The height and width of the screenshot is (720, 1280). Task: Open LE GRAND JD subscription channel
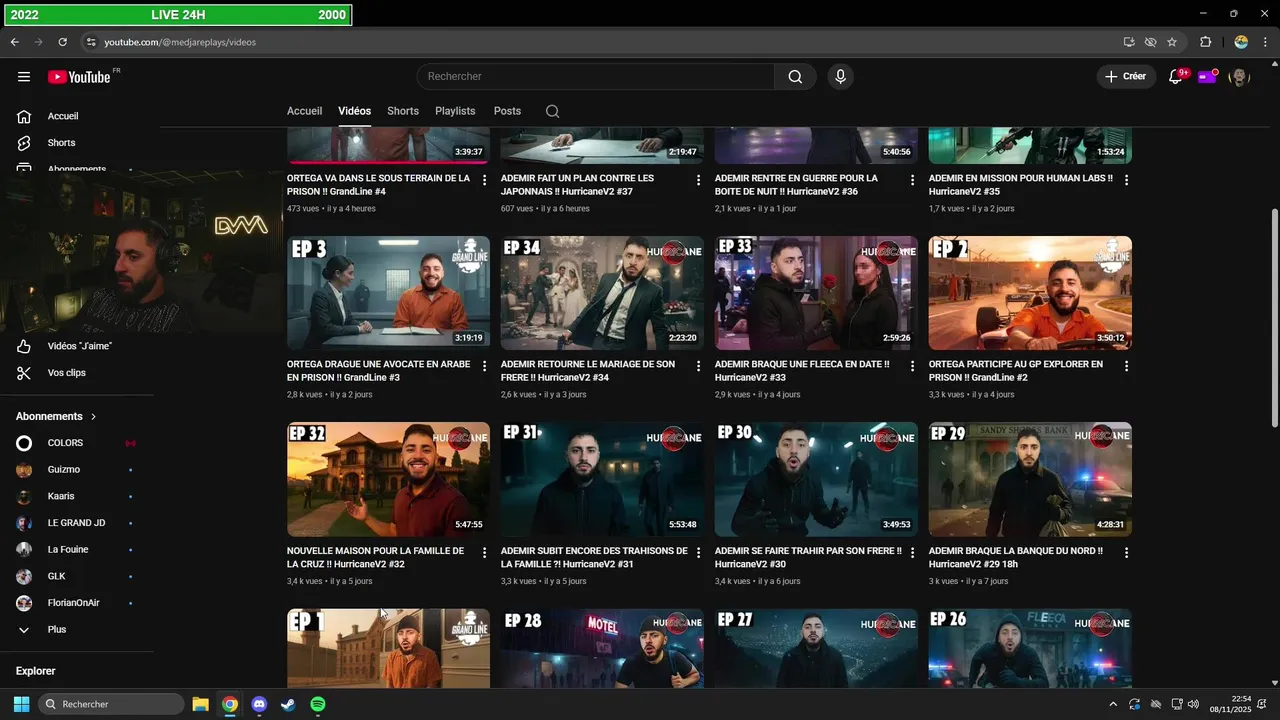click(77, 523)
